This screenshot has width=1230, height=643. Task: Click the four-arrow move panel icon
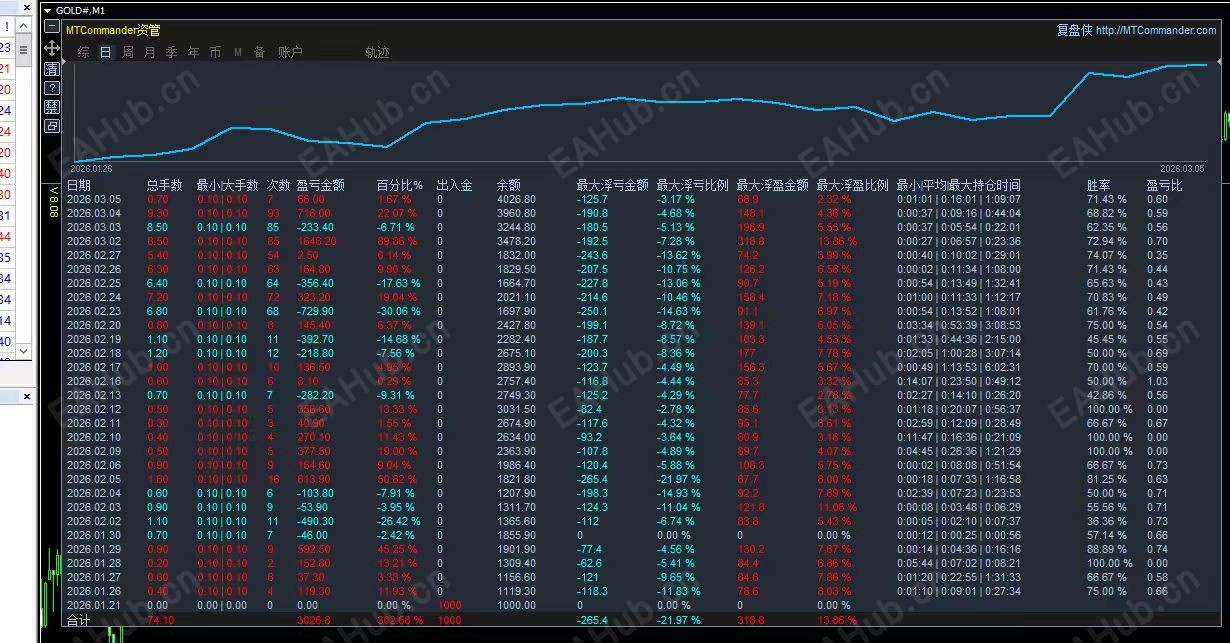(52, 48)
